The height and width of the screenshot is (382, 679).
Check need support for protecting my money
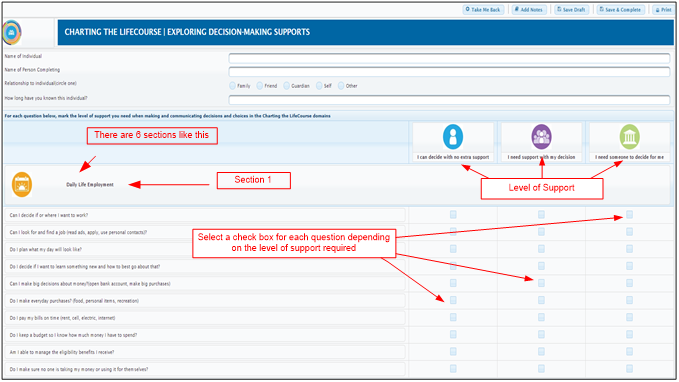[x=541, y=369]
